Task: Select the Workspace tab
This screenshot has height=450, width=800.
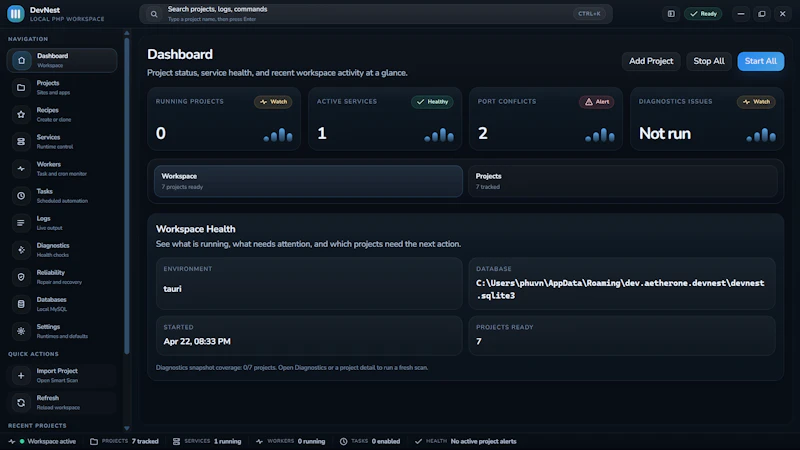Action: 308,181
